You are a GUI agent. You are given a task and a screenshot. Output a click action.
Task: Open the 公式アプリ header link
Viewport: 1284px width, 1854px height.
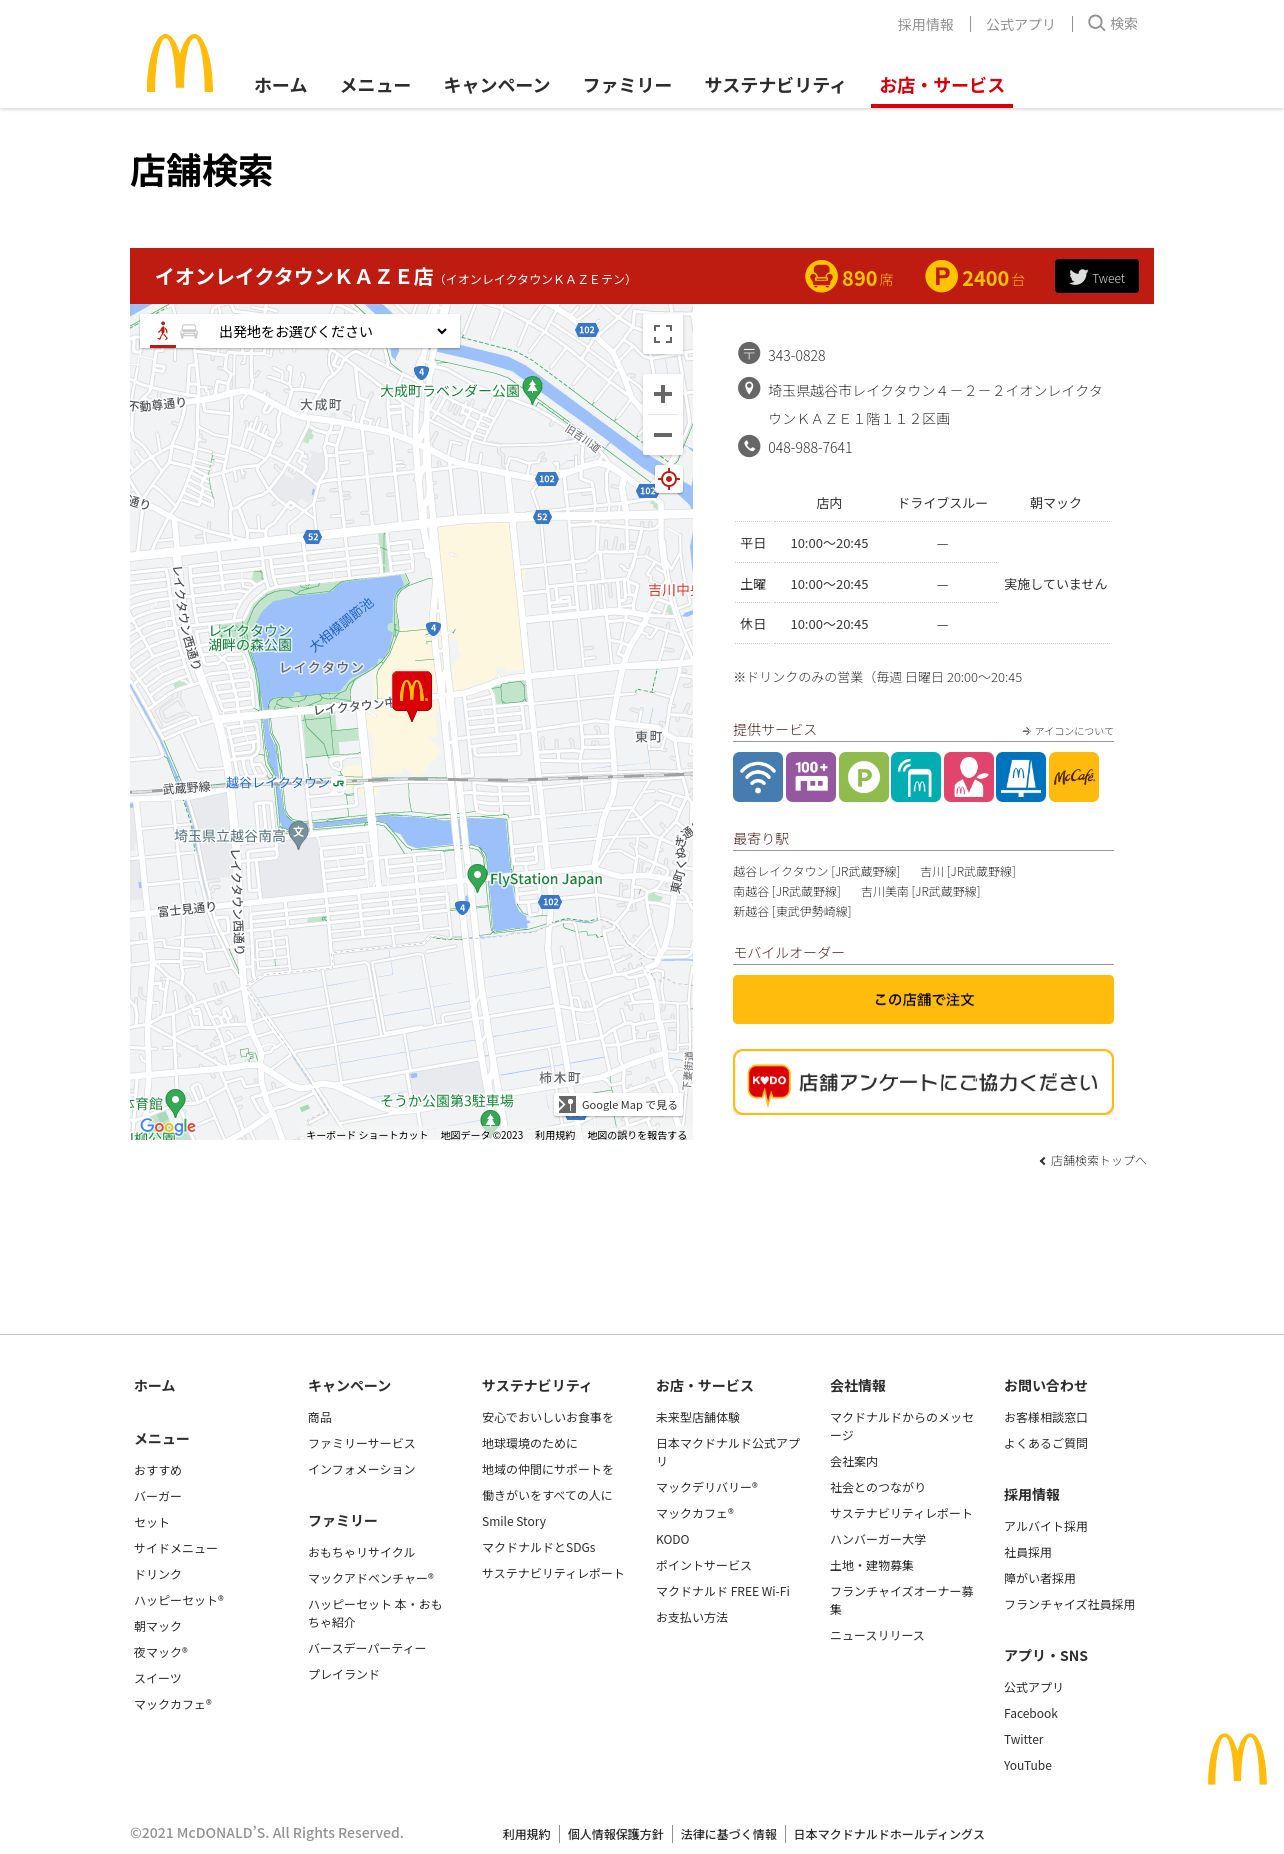point(1020,24)
